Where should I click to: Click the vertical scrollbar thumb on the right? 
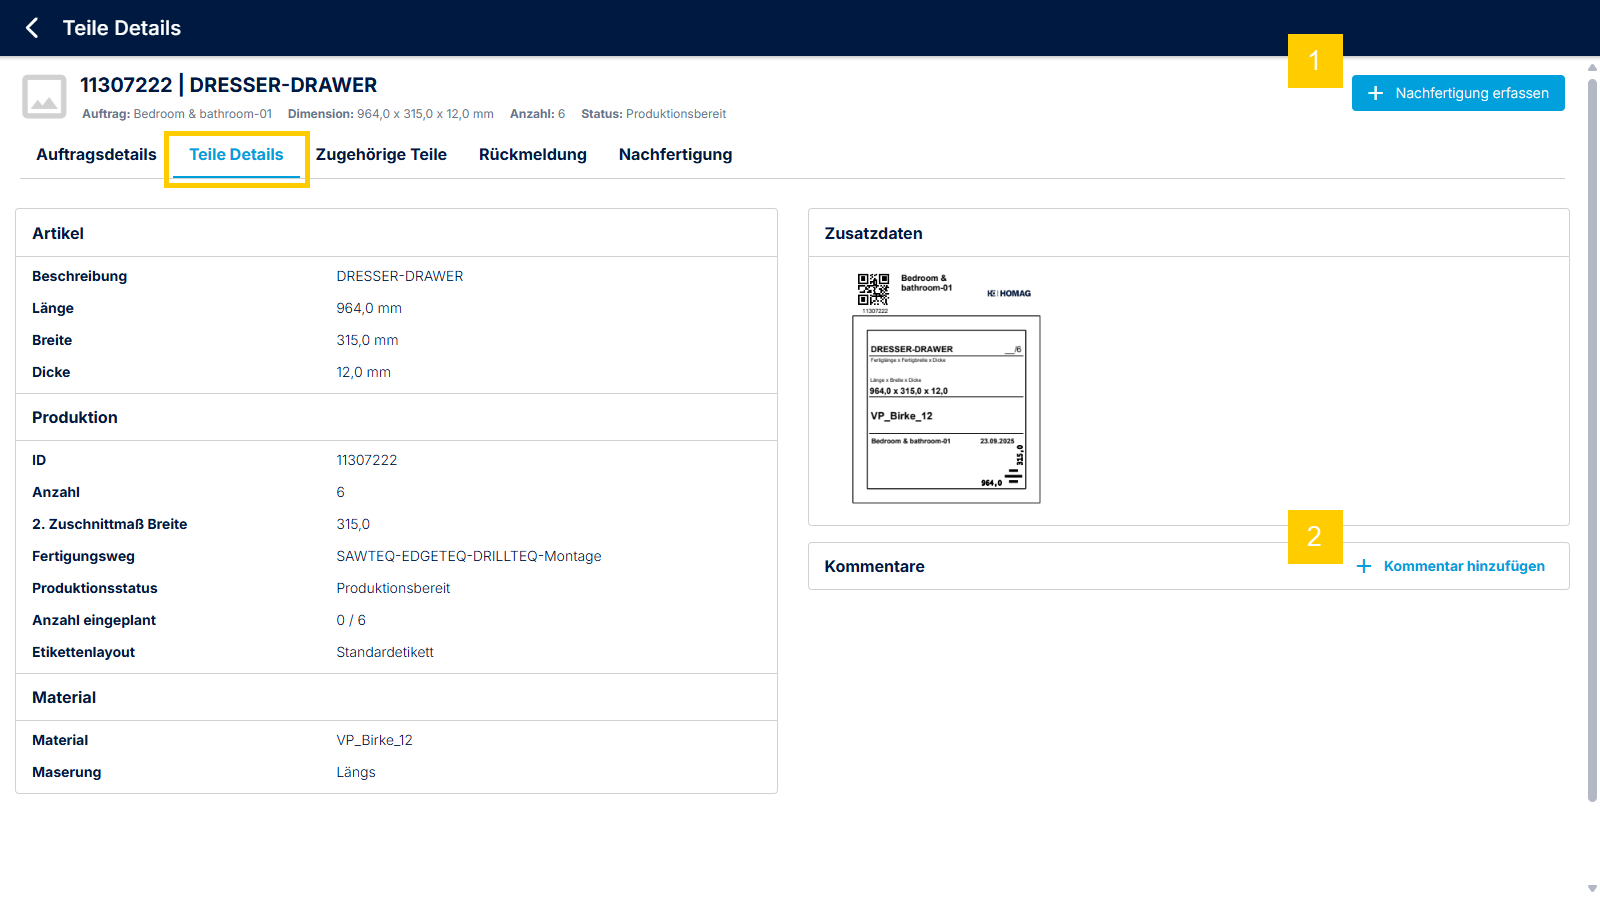[1592, 440]
